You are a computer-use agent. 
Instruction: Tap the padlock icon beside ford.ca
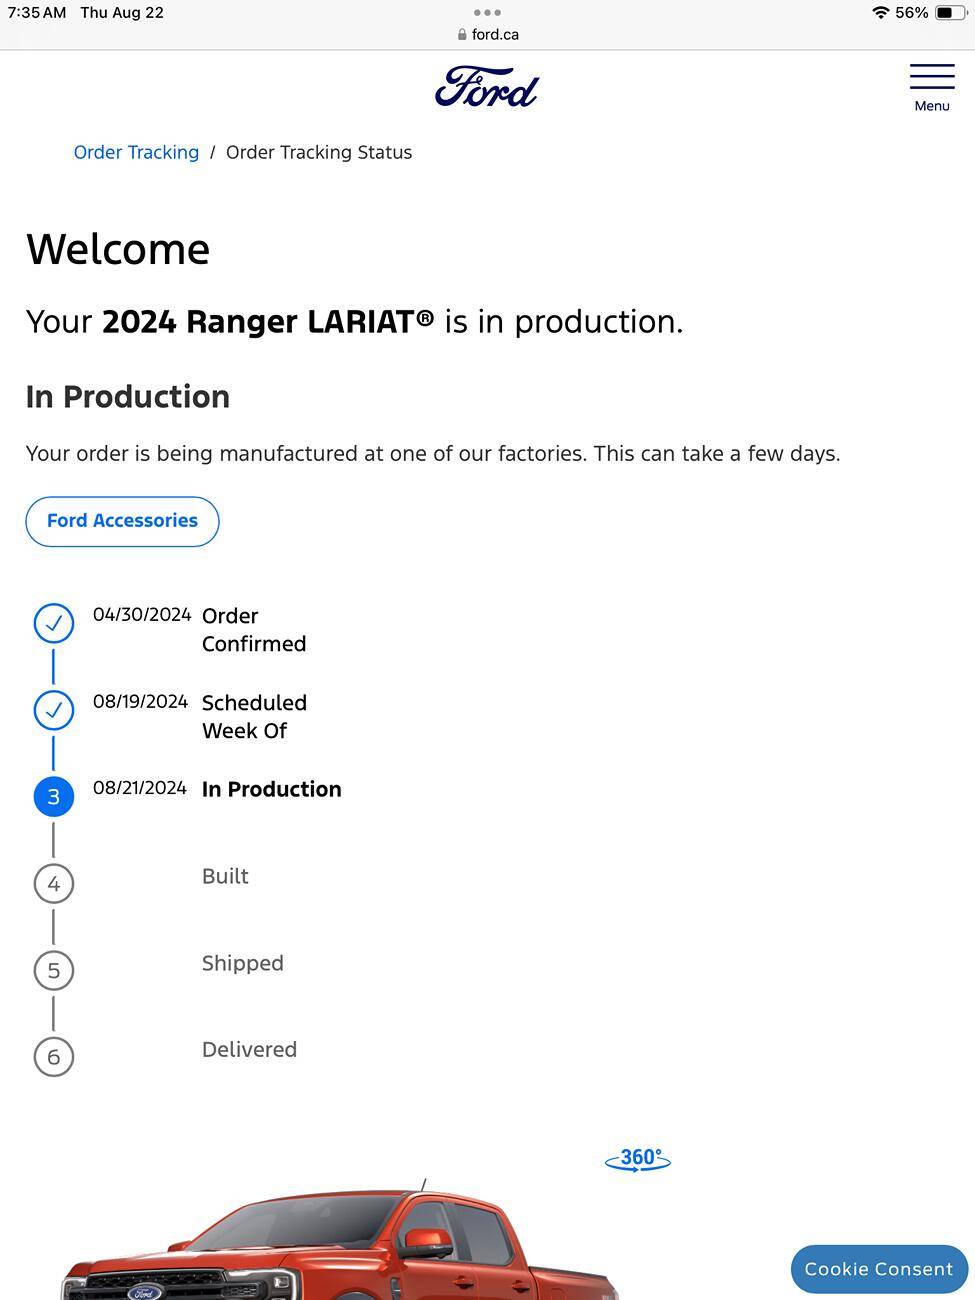(x=462, y=34)
